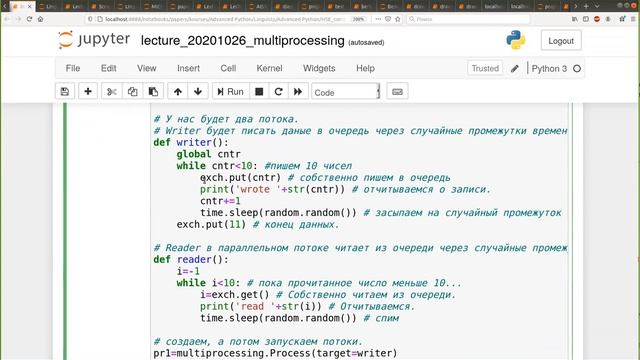Open the Kernel menu
Screen dimensions: 640x360
pyautogui.click(x=269, y=68)
